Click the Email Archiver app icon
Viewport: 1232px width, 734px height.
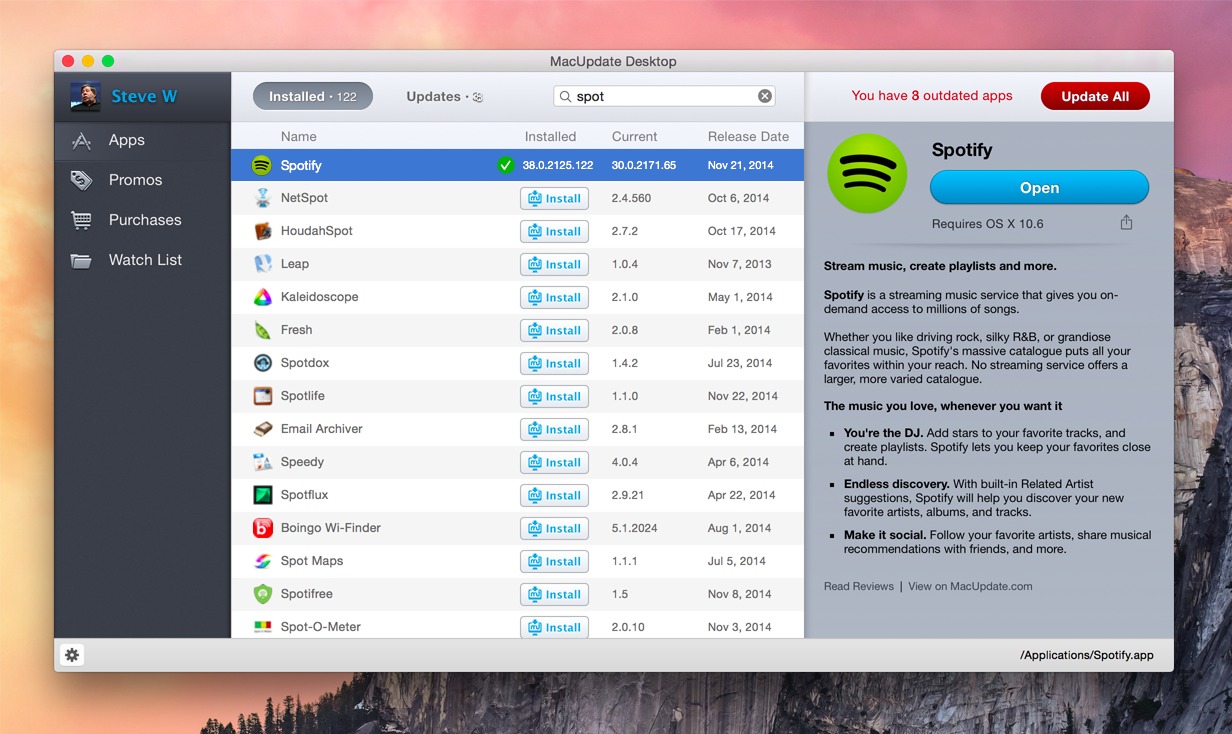262,429
